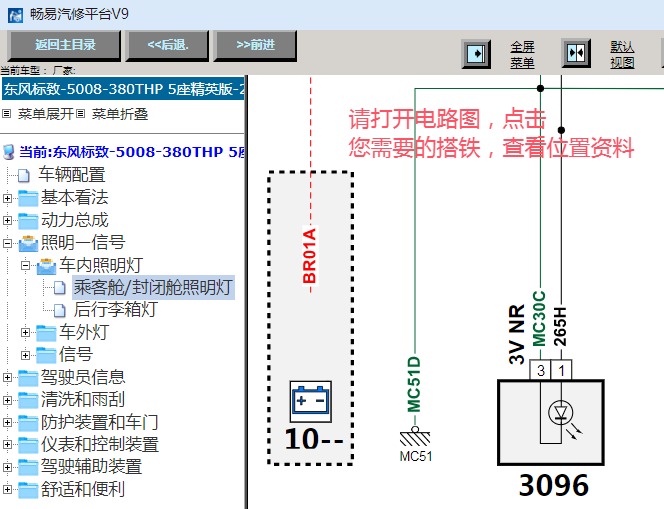Expand the 防护装置和车门 folder
The image size is (664, 509).
coord(7,422)
